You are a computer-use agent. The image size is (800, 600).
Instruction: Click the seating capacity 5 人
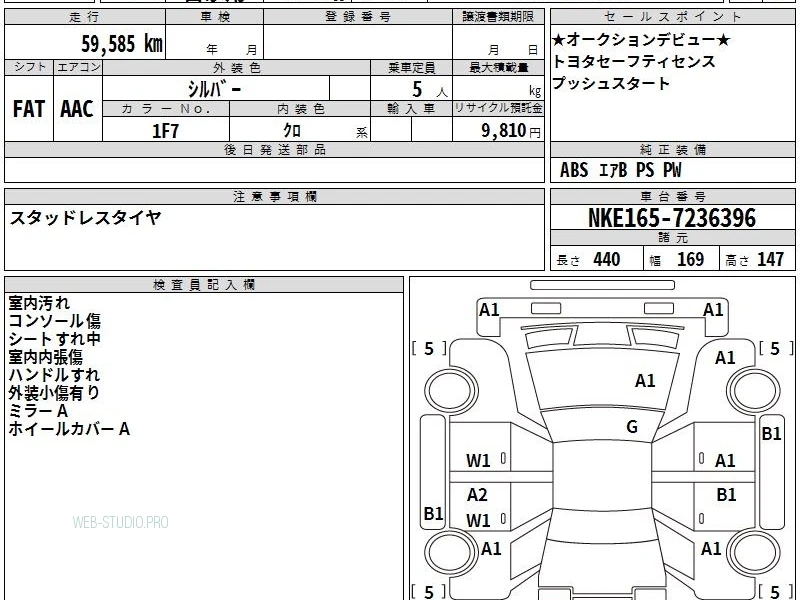pos(430,90)
